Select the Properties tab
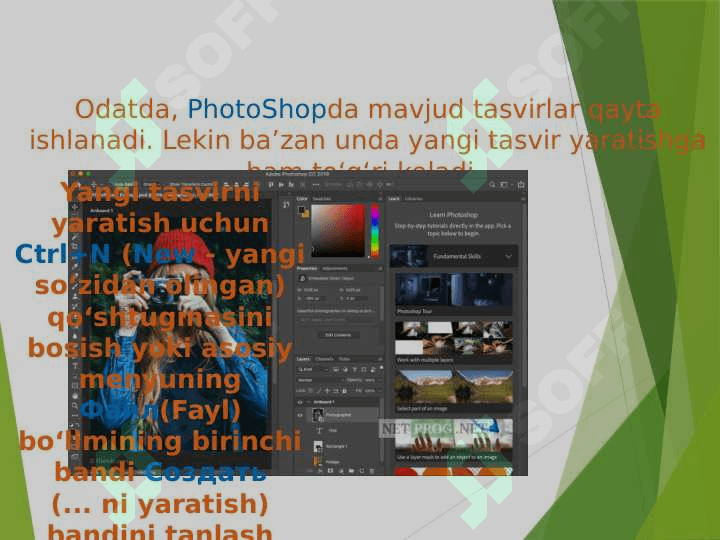Screen dimensions: 720x540 [307, 268]
